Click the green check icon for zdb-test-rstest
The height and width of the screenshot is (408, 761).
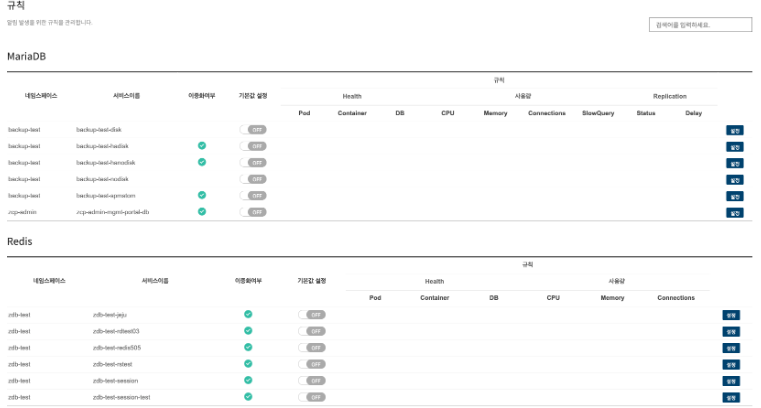248,364
